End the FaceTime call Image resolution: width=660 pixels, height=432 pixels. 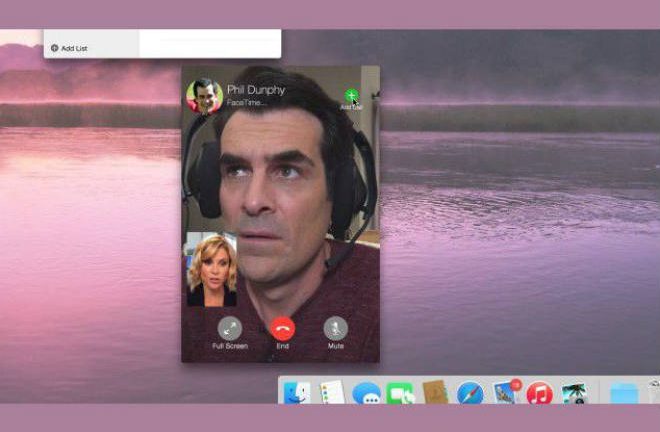[x=282, y=329]
